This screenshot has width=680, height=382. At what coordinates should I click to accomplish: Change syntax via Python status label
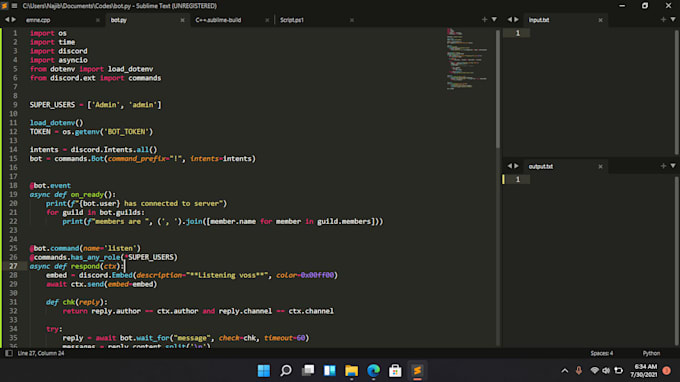(651, 353)
